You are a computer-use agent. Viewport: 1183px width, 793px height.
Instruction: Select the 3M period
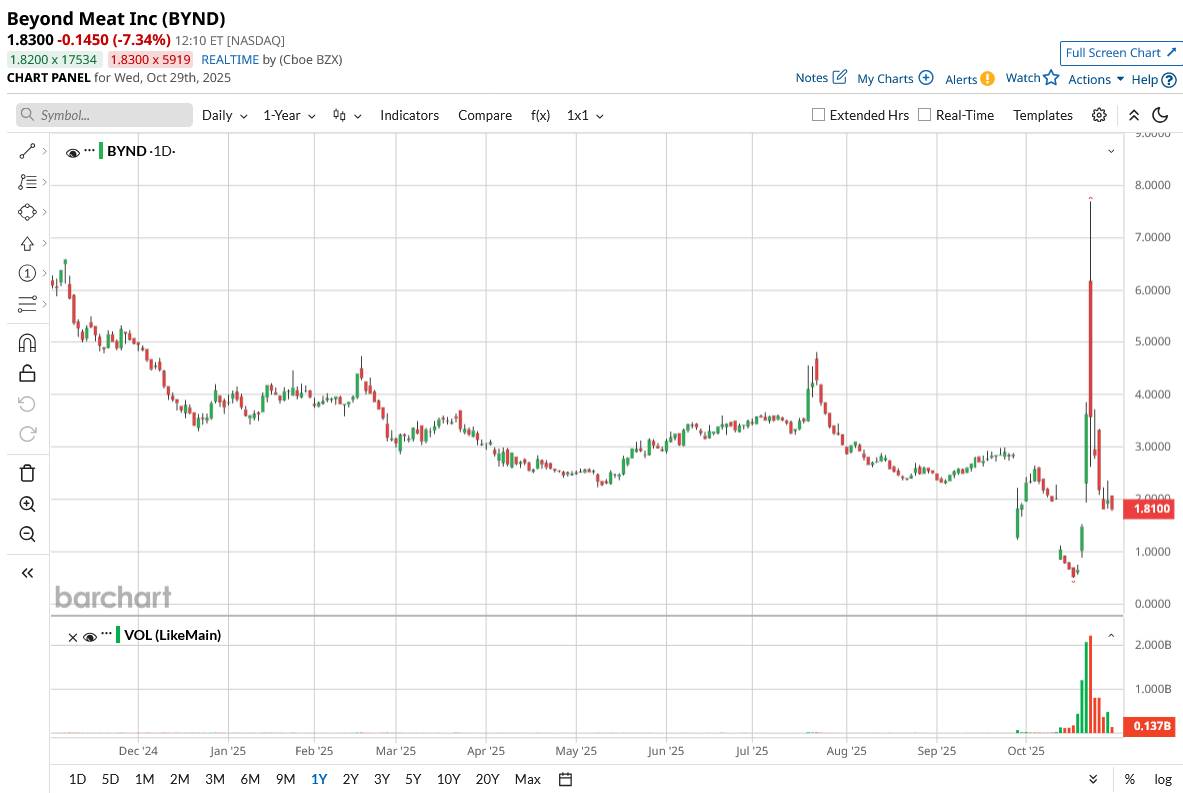tap(215, 779)
